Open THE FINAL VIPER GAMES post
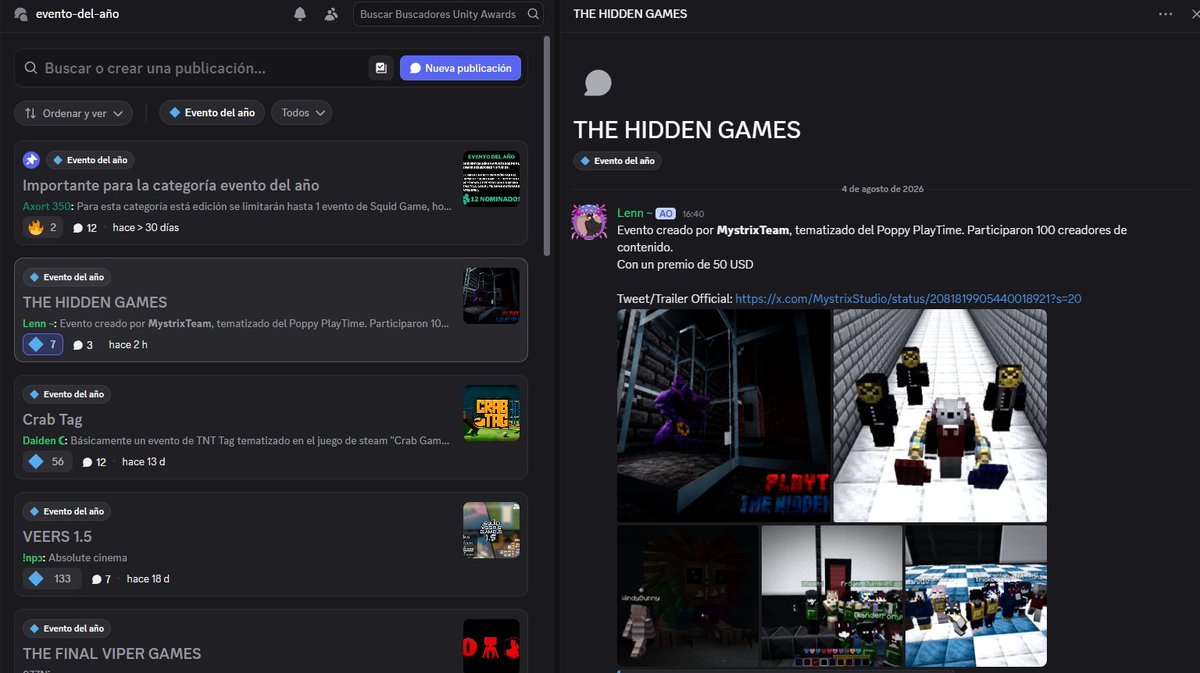 pos(271,641)
